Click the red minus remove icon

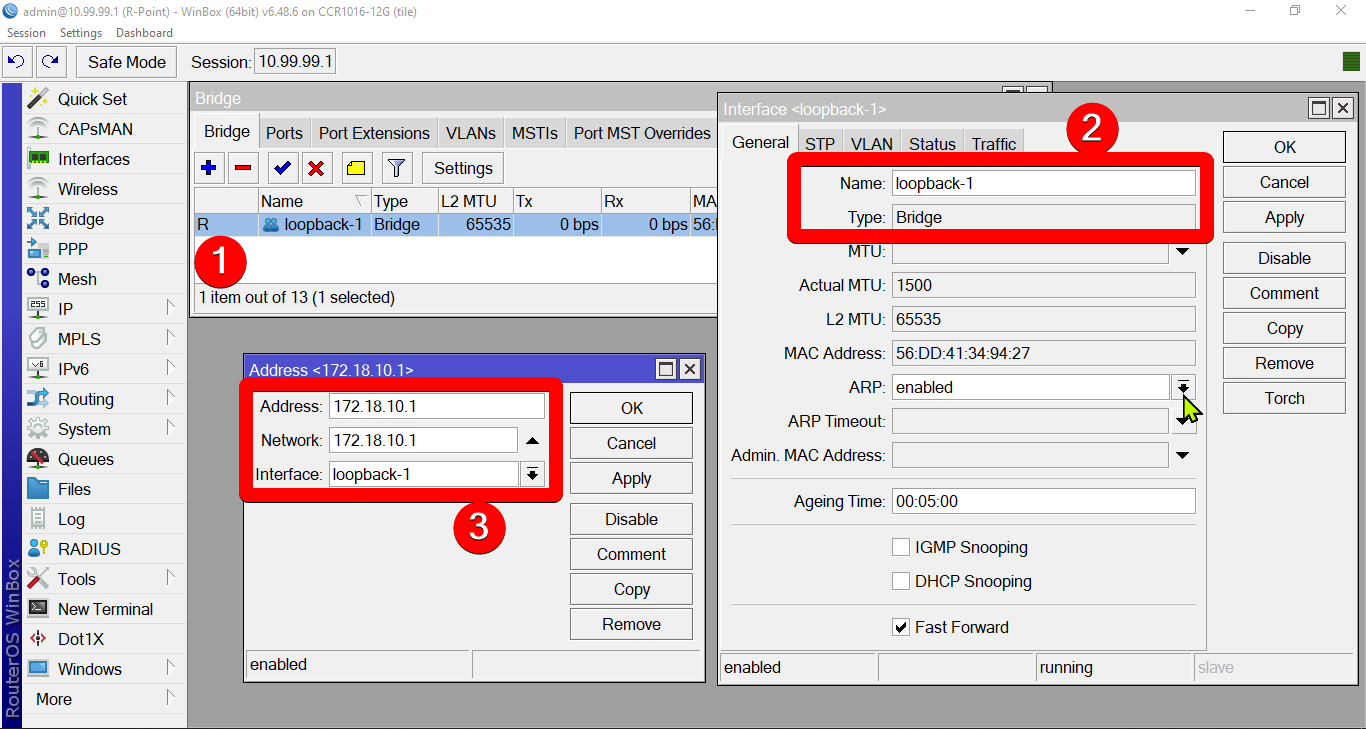pyautogui.click(x=243, y=168)
